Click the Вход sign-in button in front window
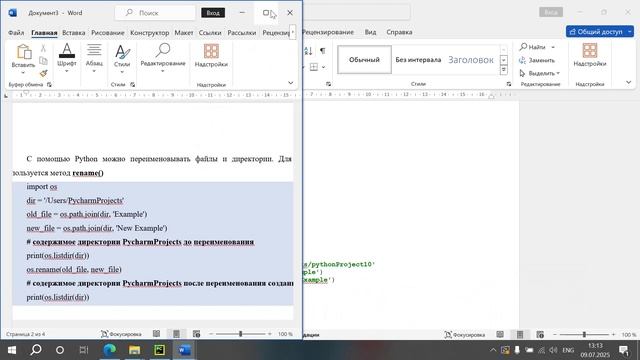640x360 pixels. 213,13
